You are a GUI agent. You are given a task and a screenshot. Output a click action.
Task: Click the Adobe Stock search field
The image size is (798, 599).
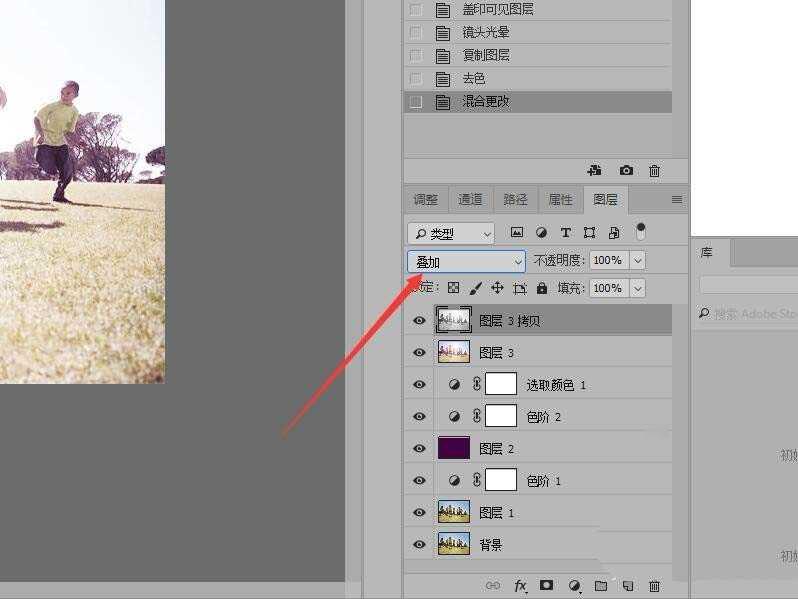pos(748,313)
